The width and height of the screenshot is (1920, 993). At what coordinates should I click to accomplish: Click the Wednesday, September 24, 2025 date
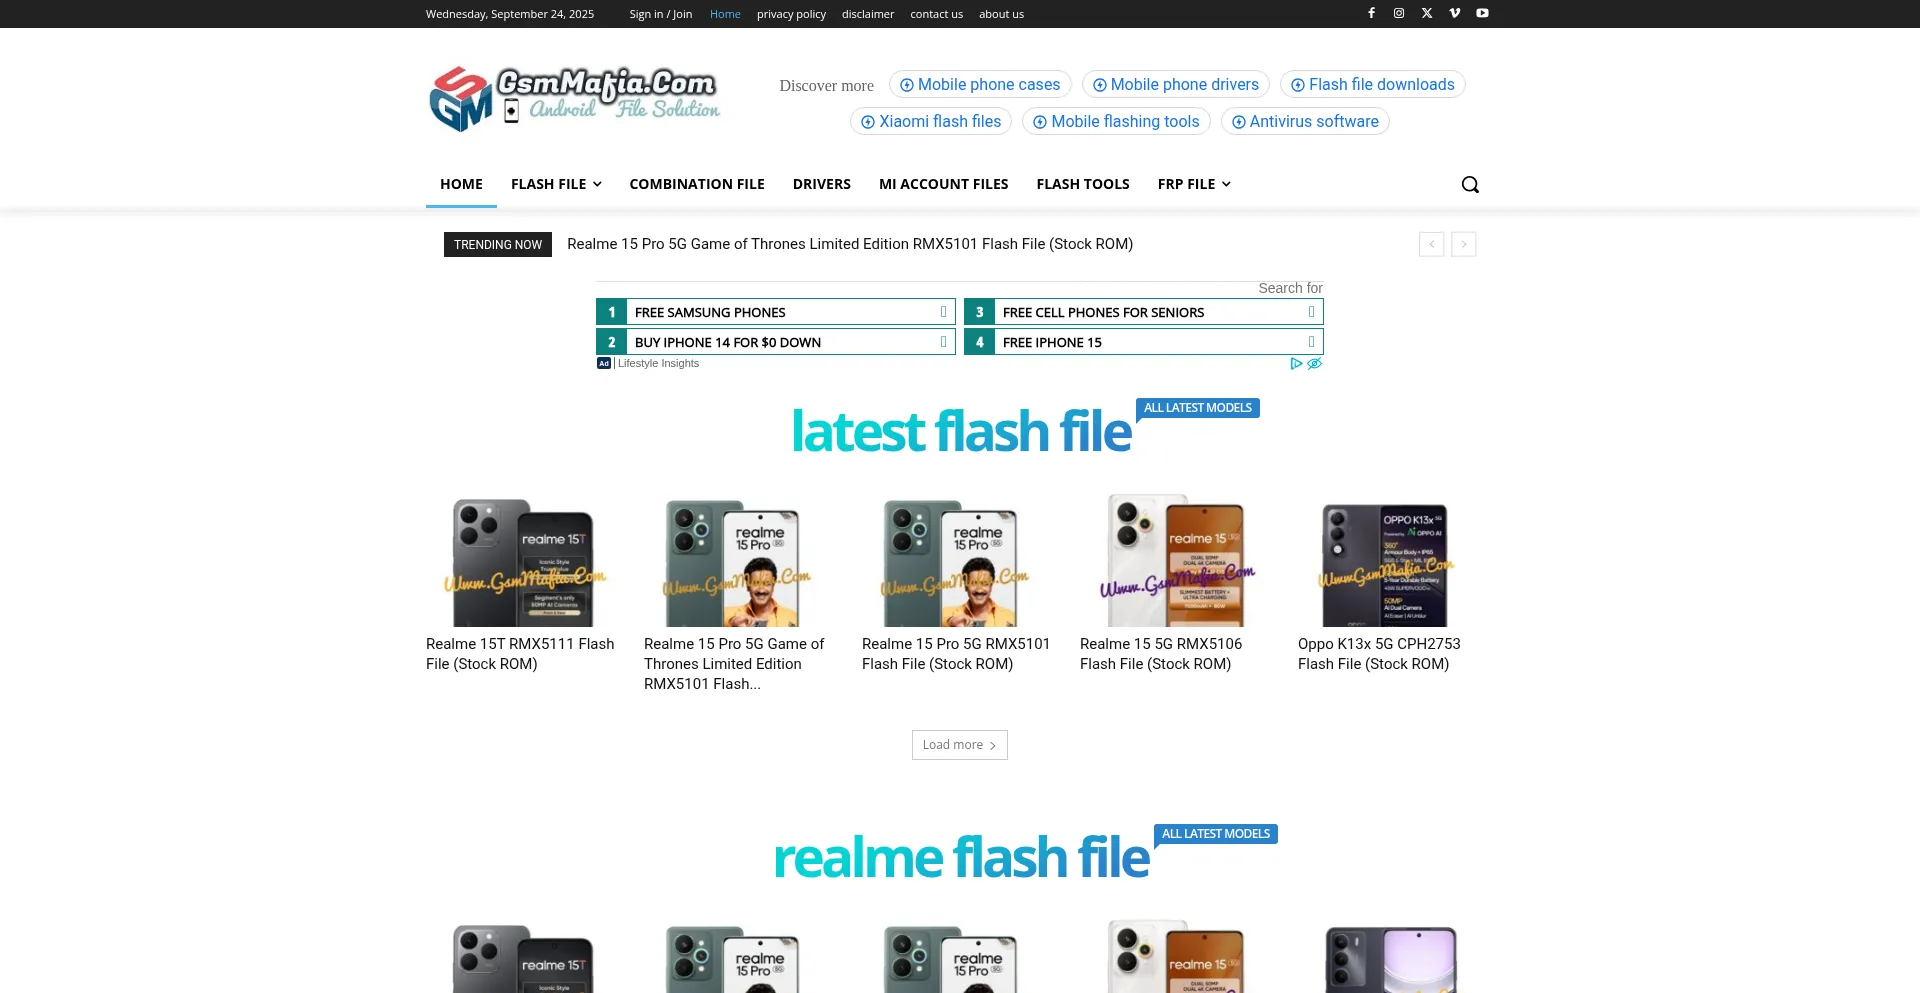point(510,14)
